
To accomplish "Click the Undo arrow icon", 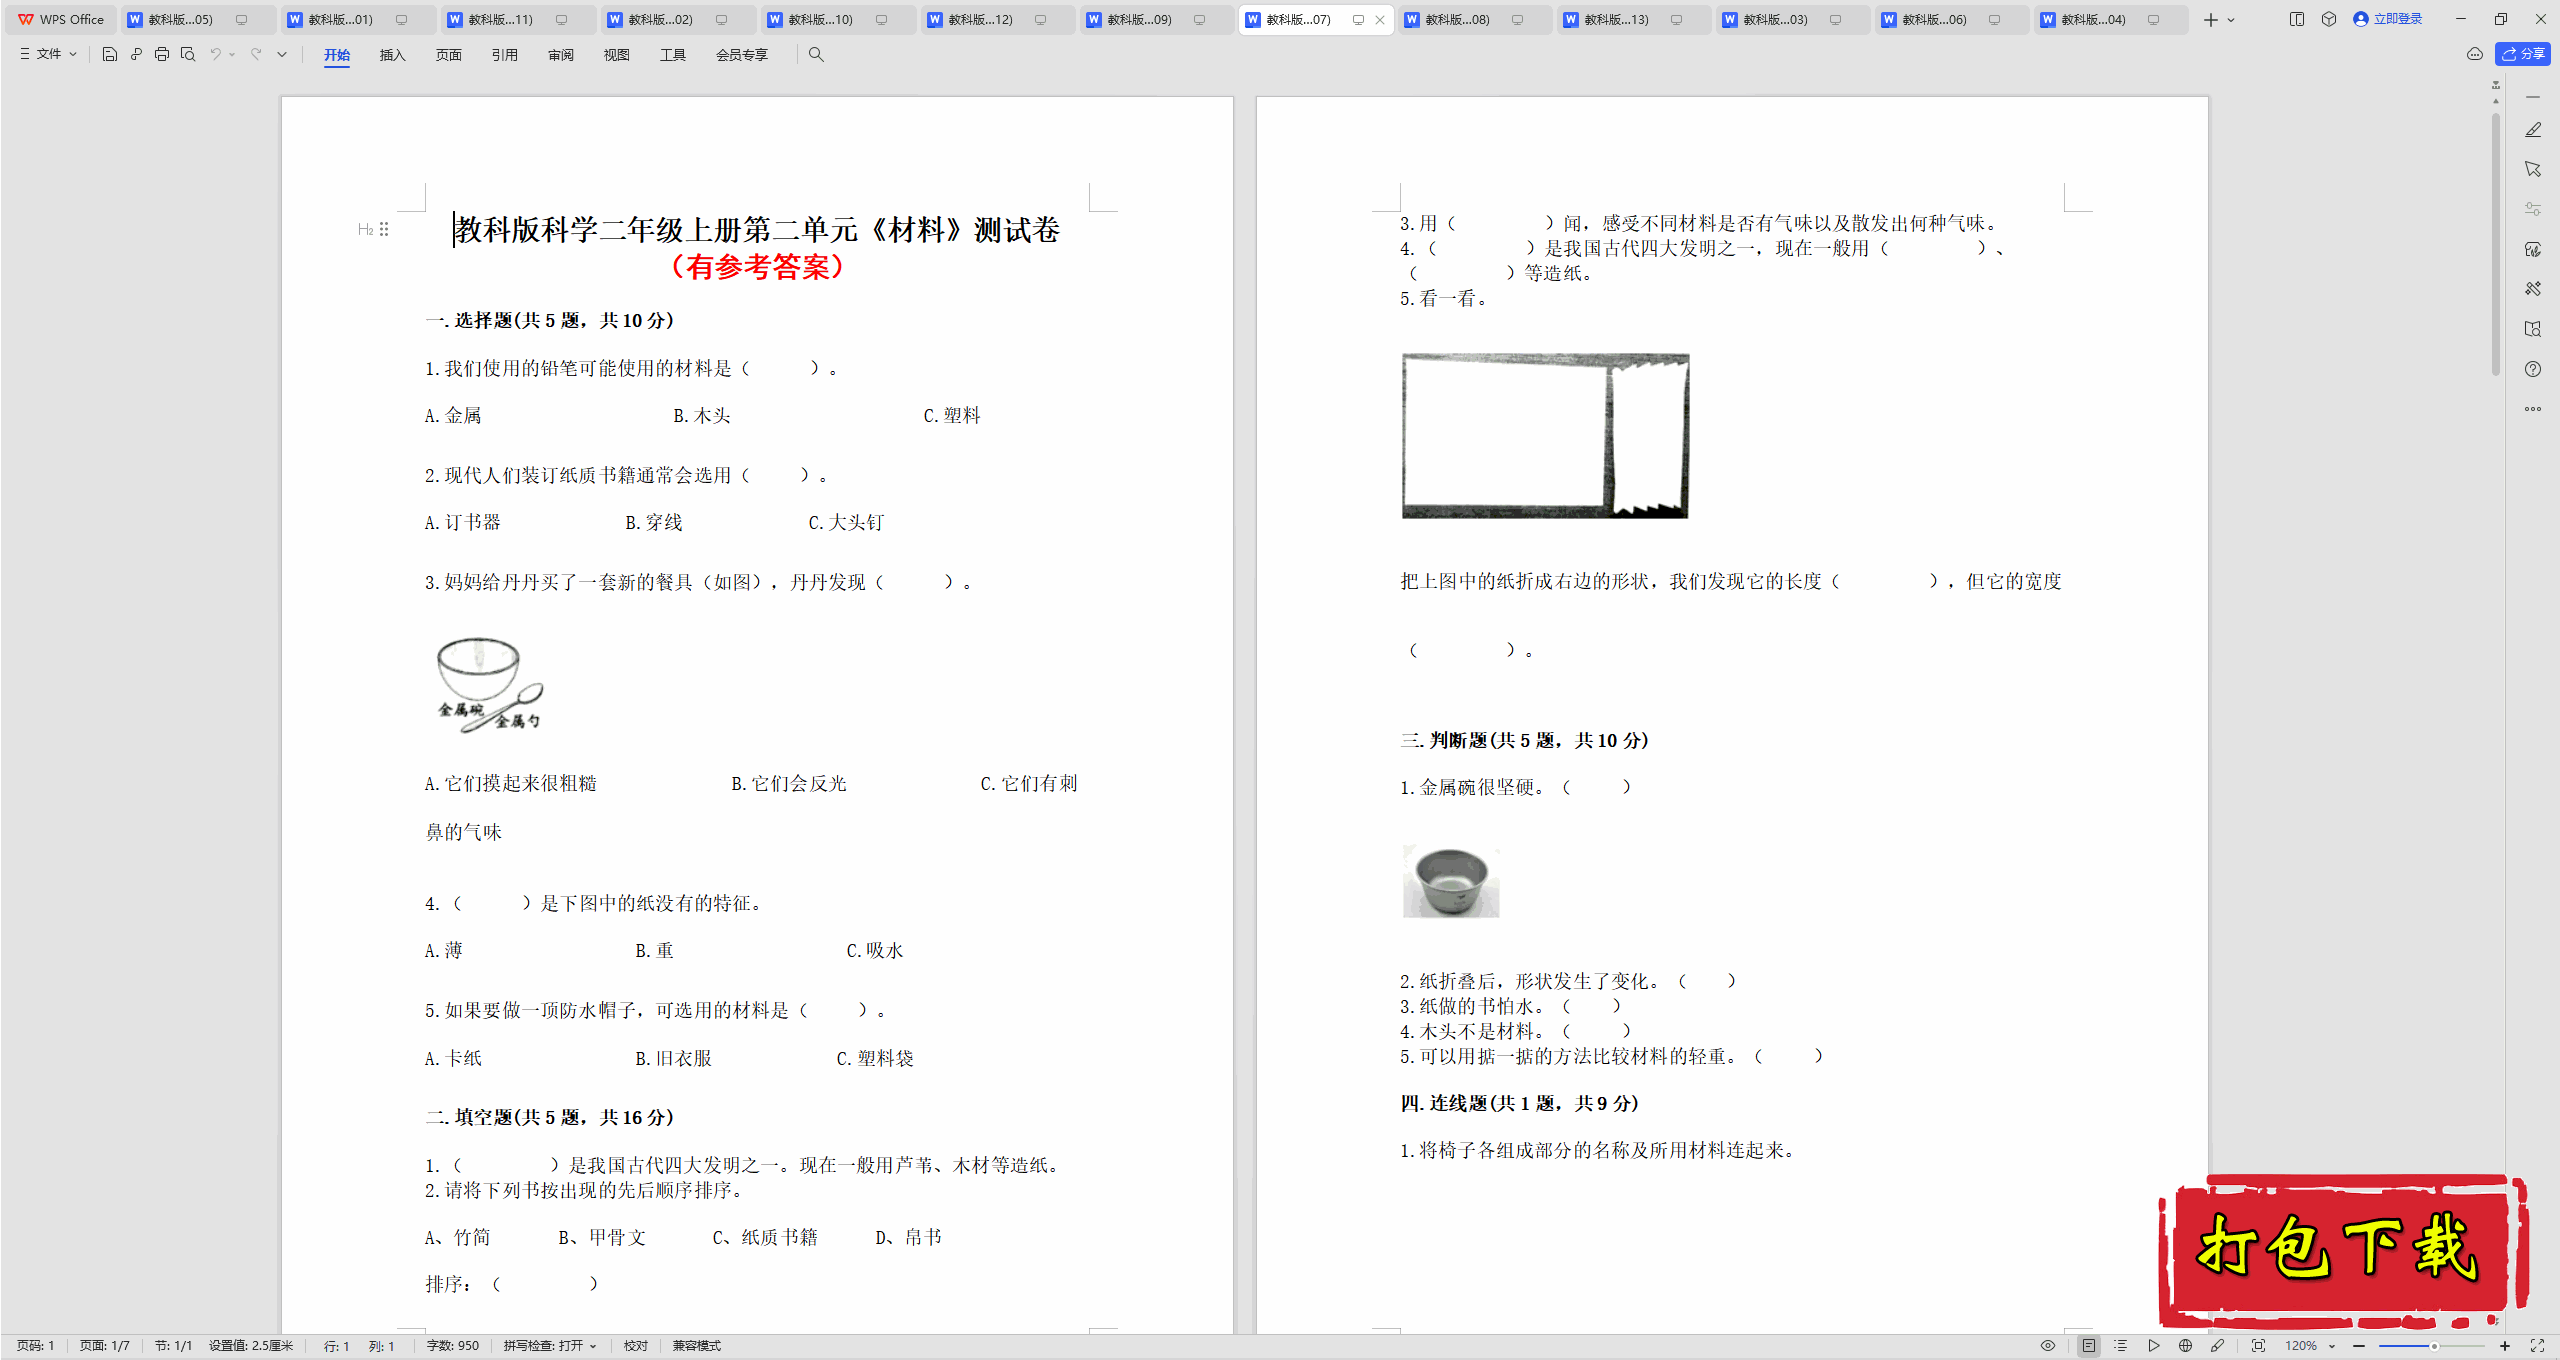I will pyautogui.click(x=215, y=55).
